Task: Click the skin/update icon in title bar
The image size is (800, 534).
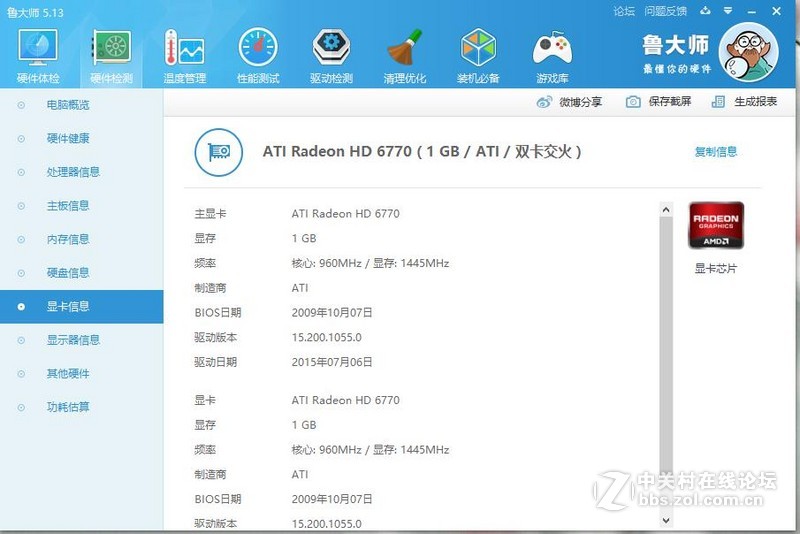Action: click(x=705, y=10)
